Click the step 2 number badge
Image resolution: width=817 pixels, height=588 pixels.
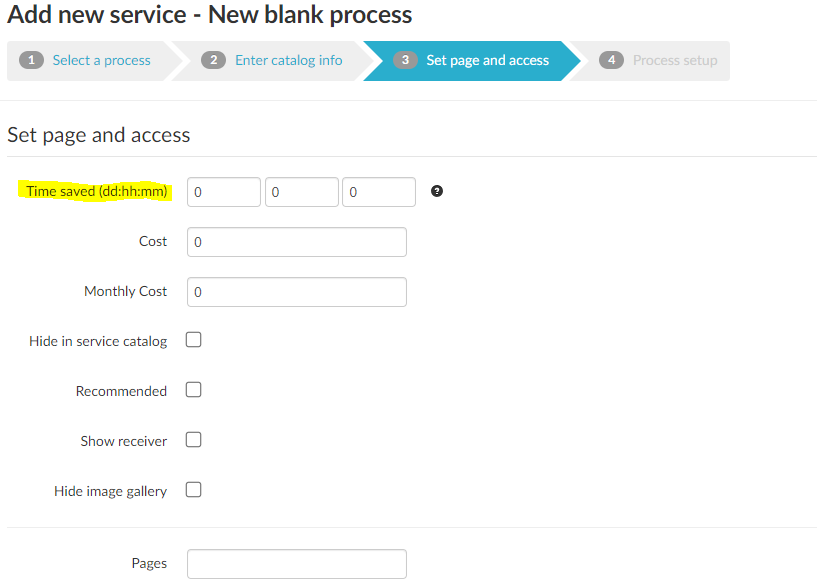click(x=213, y=60)
